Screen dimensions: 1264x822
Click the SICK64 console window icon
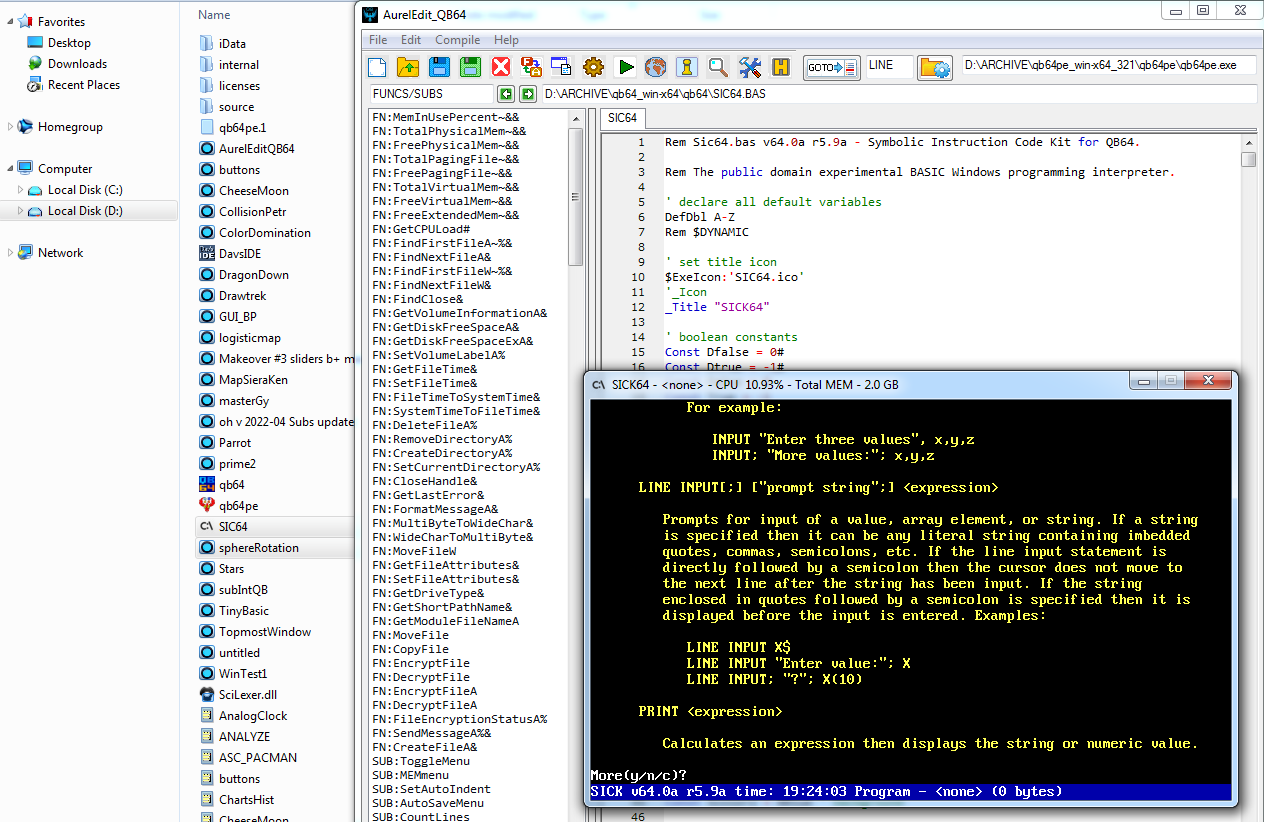coord(598,385)
